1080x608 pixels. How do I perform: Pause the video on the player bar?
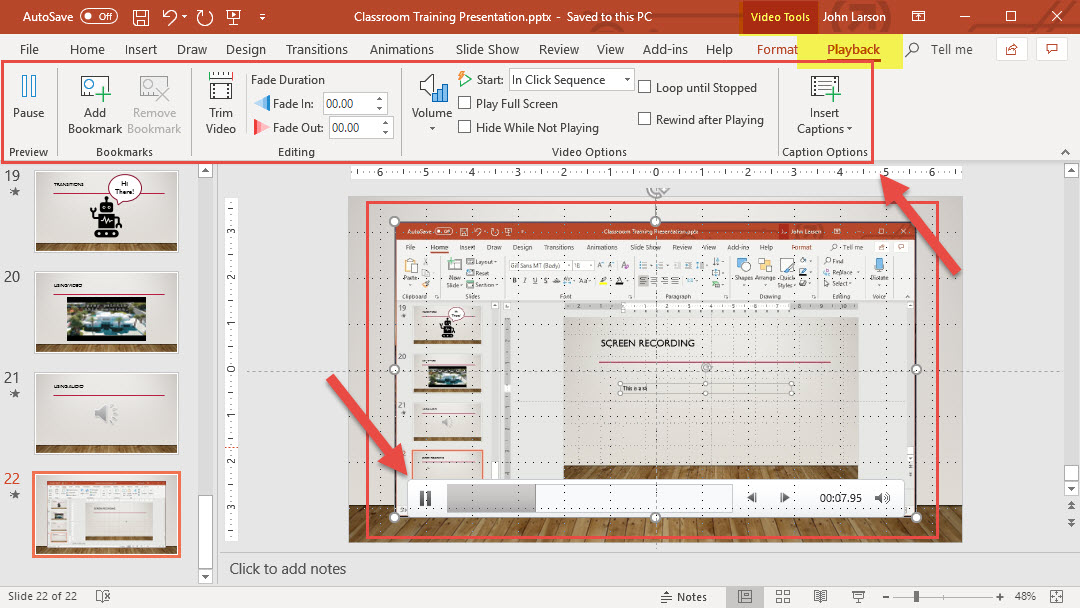point(425,498)
